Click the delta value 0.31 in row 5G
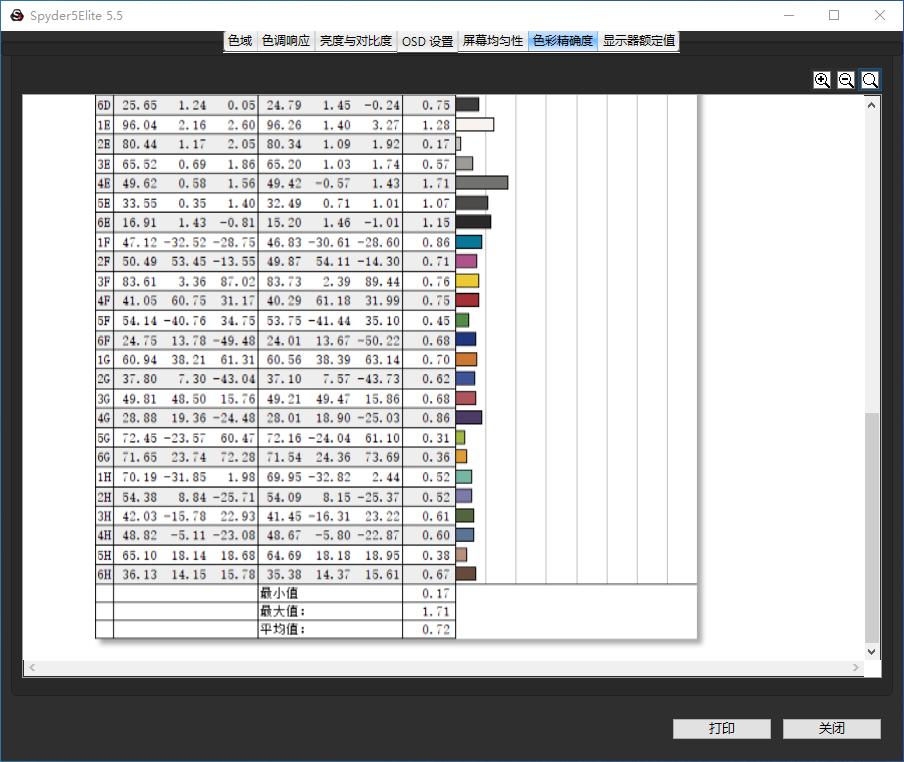 [436, 438]
